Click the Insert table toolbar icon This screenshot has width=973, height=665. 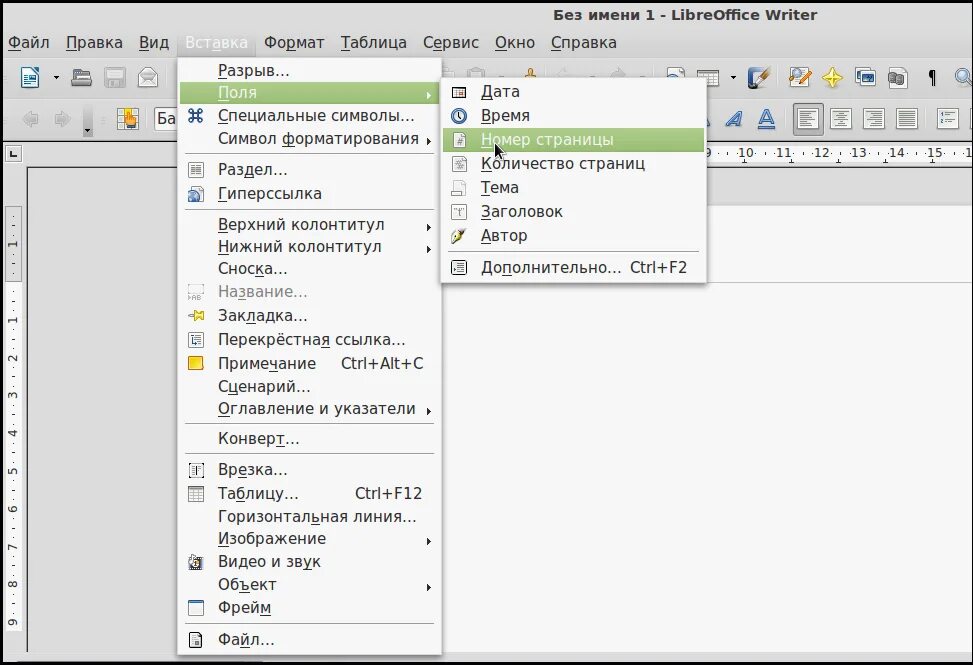pyautogui.click(x=708, y=78)
